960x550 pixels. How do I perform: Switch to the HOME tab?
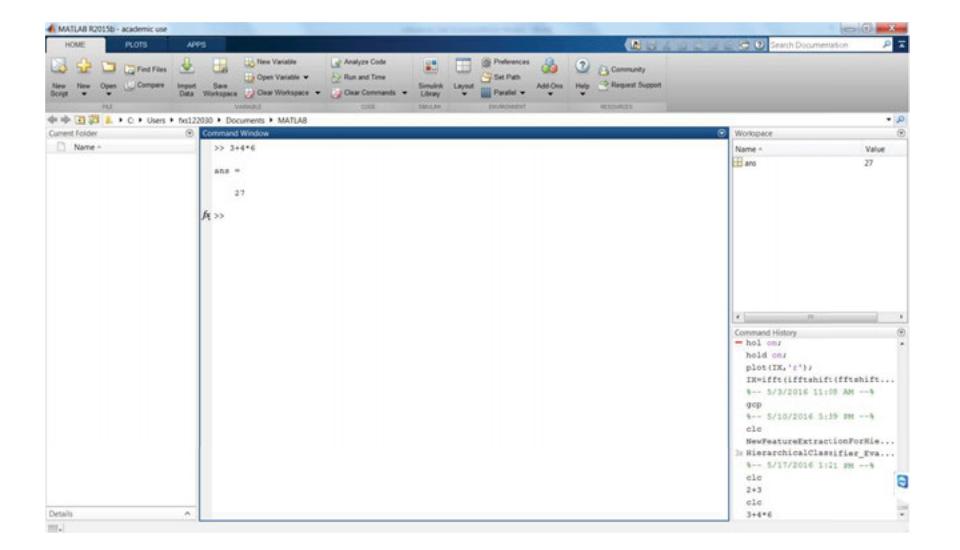click(x=75, y=45)
